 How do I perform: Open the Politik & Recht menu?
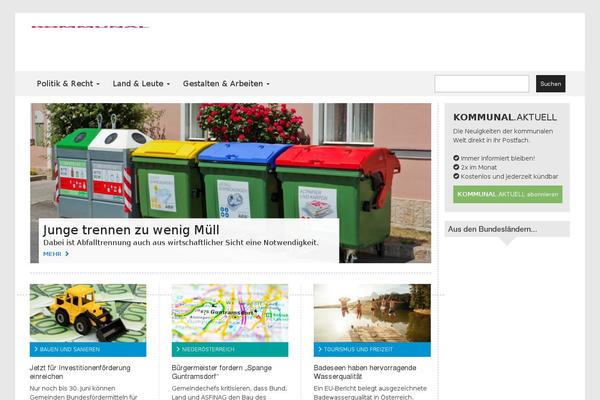pyautogui.click(x=68, y=83)
